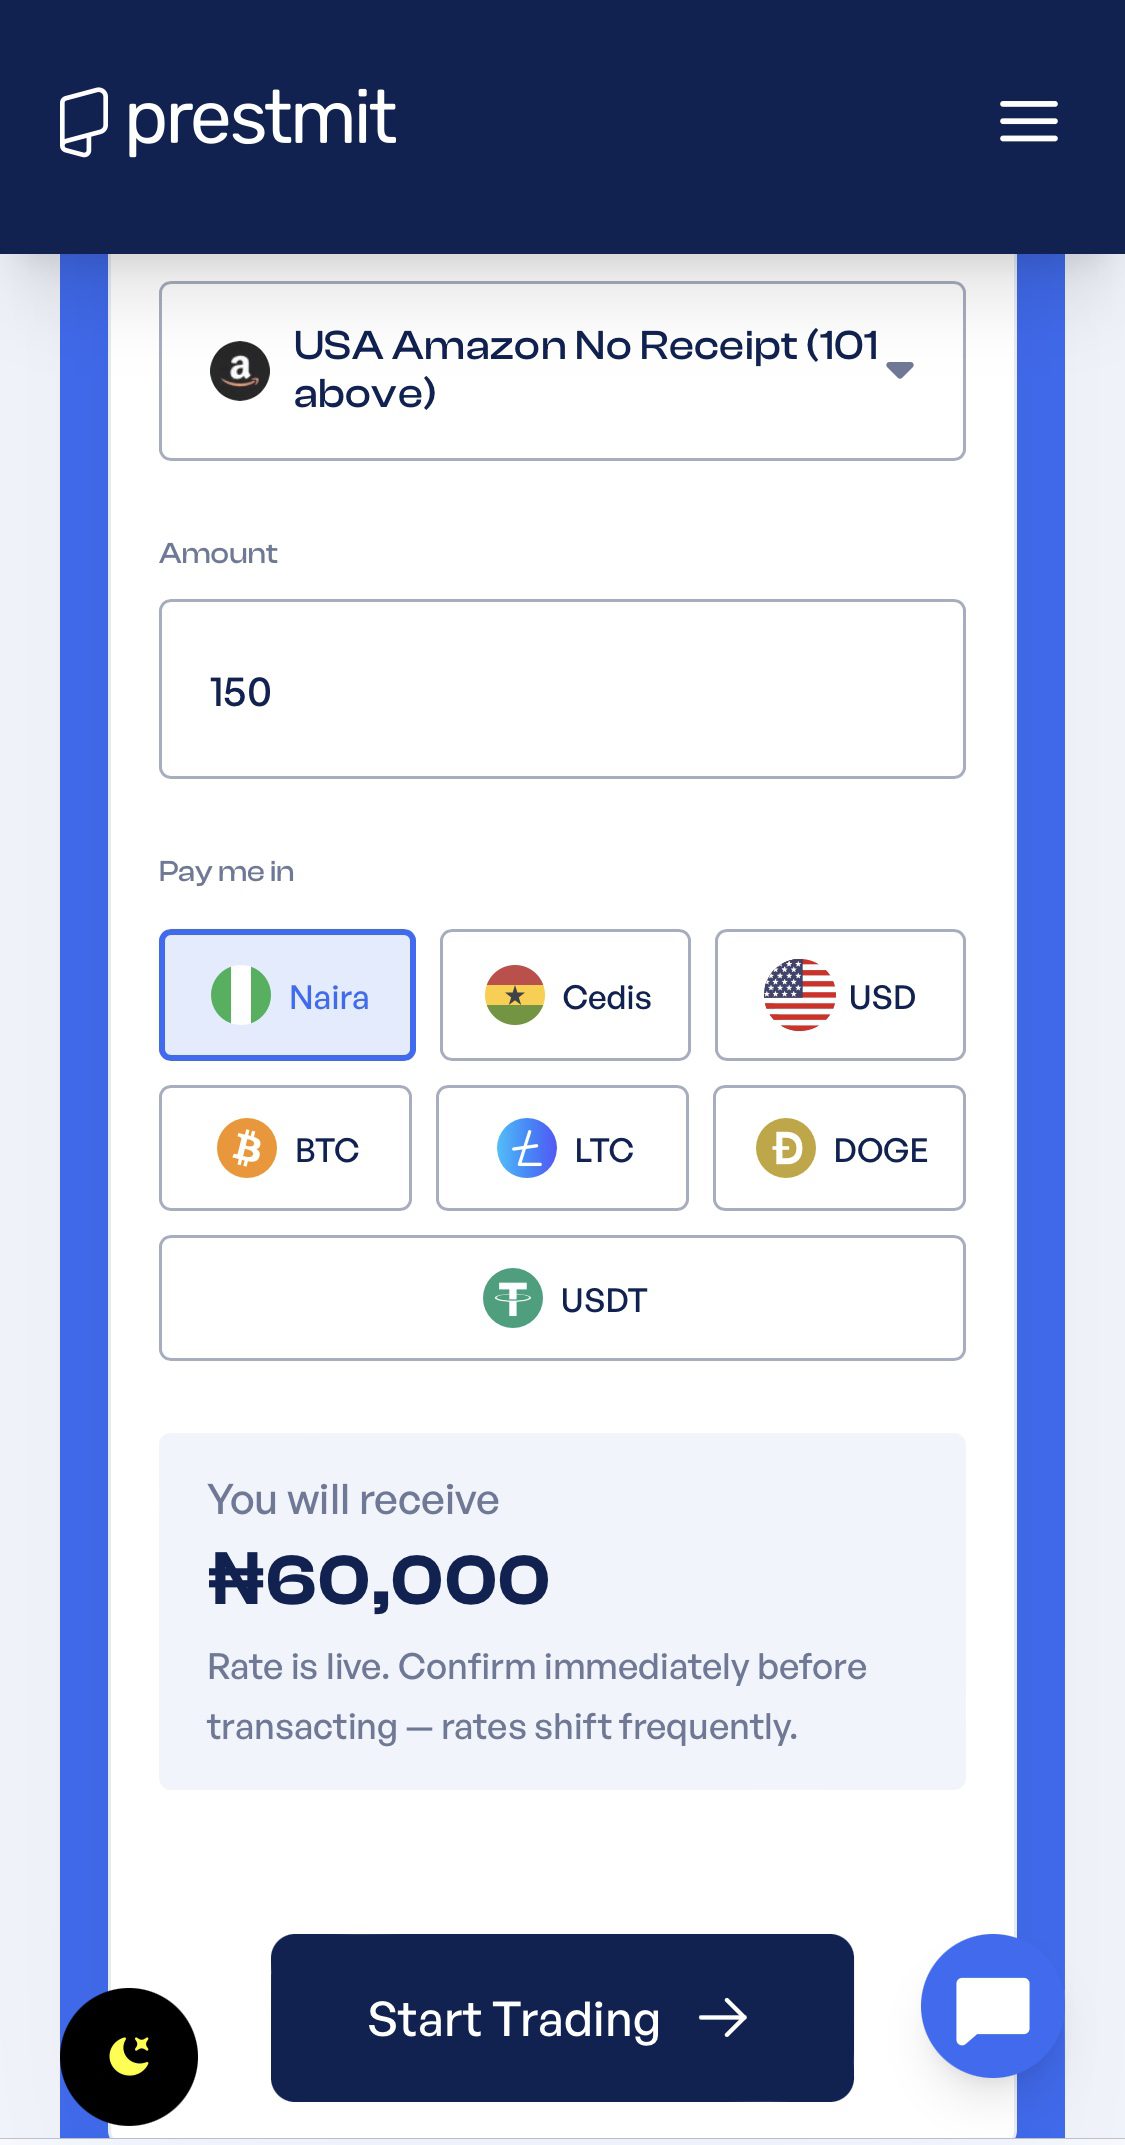Toggle dark mode with moon icon
Image resolution: width=1125 pixels, height=2145 pixels.
point(129,2056)
